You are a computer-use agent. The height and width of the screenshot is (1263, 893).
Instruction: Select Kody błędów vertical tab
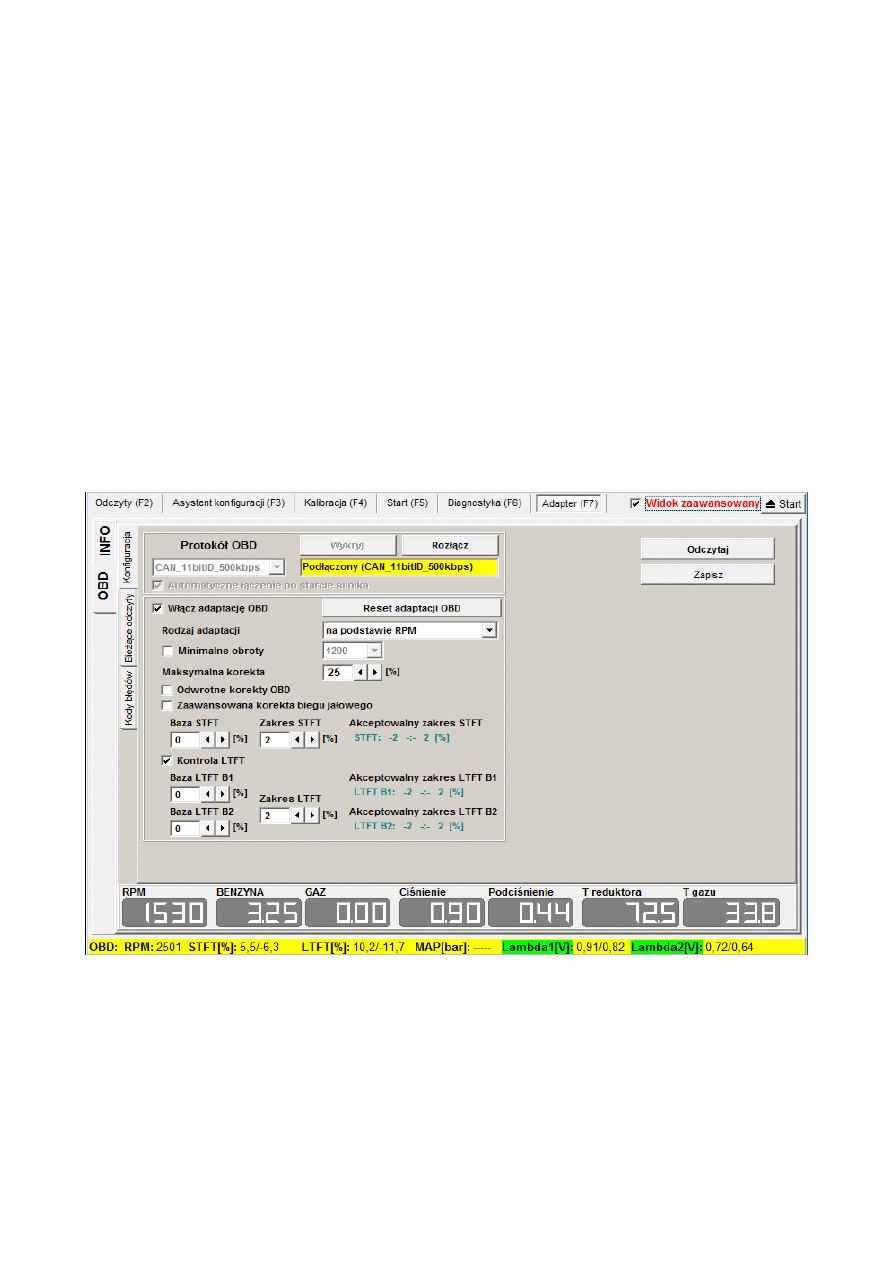pyautogui.click(x=129, y=698)
